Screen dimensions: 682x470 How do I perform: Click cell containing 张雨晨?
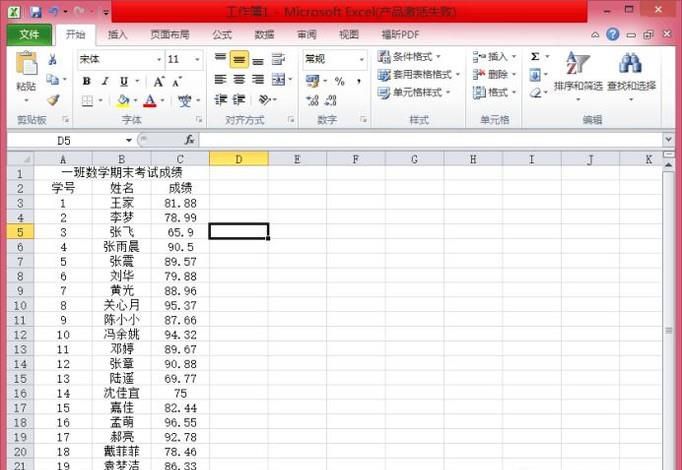[x=122, y=247]
